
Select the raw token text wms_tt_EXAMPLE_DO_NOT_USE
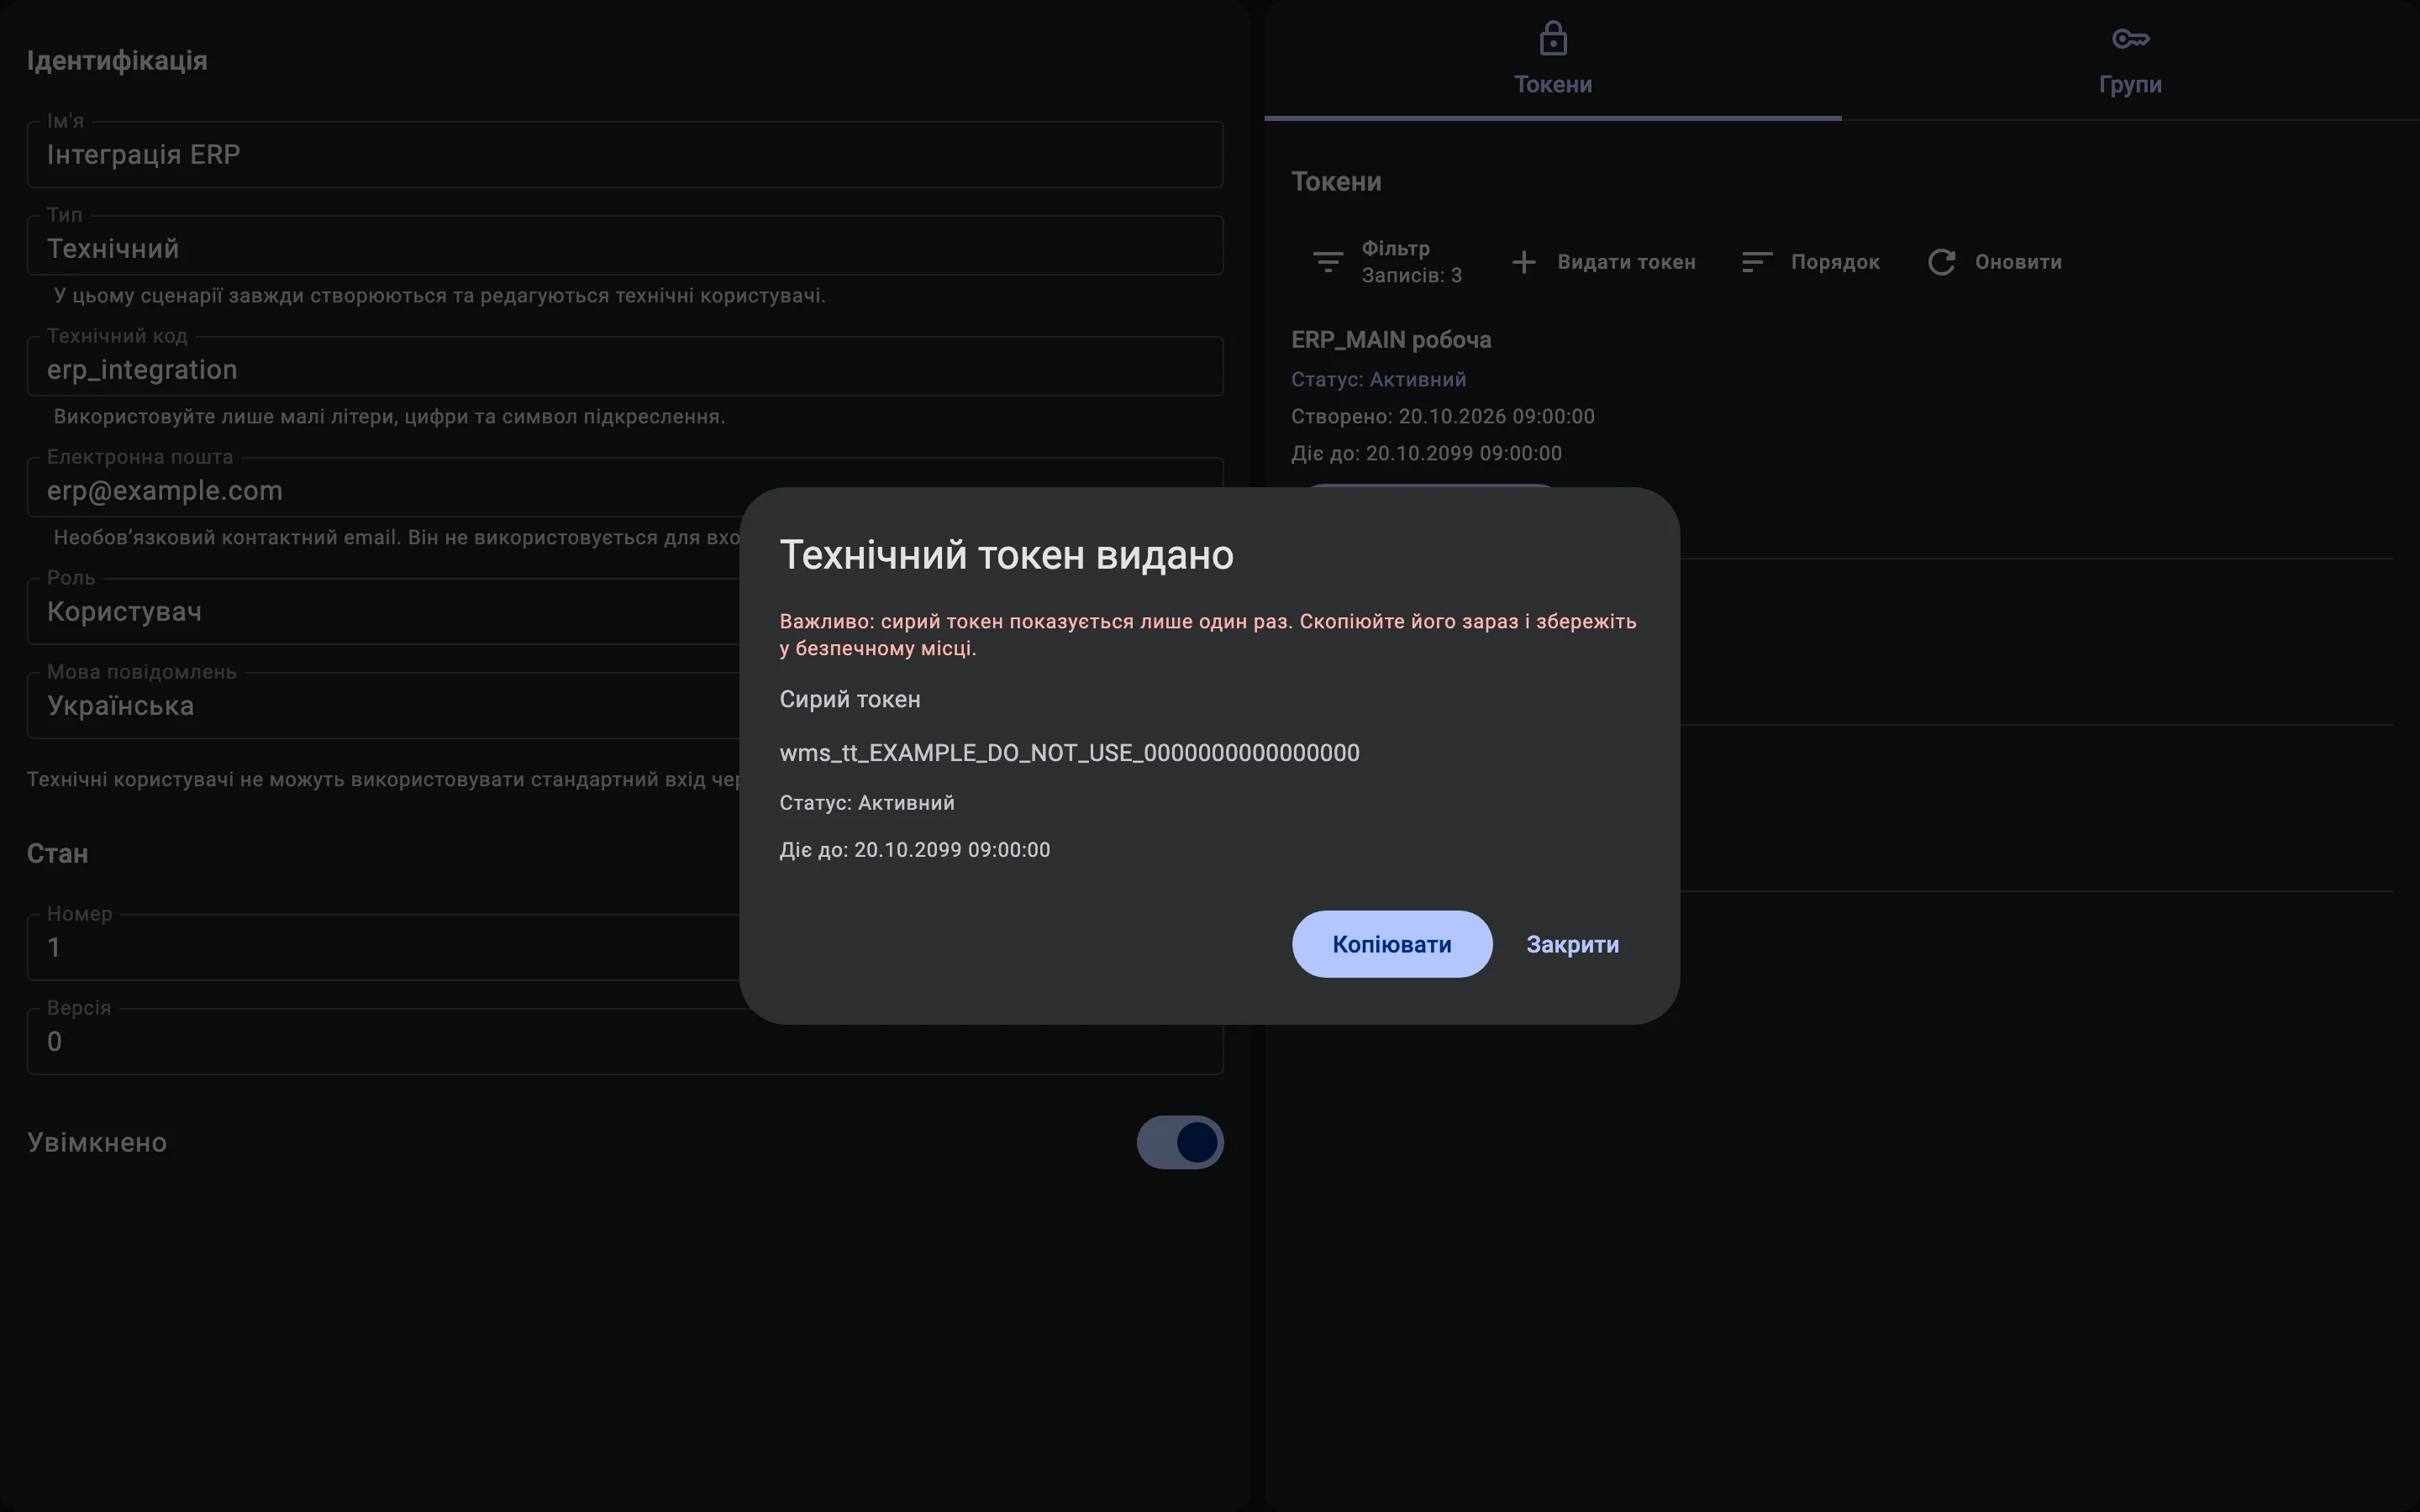pyautogui.click(x=1069, y=753)
